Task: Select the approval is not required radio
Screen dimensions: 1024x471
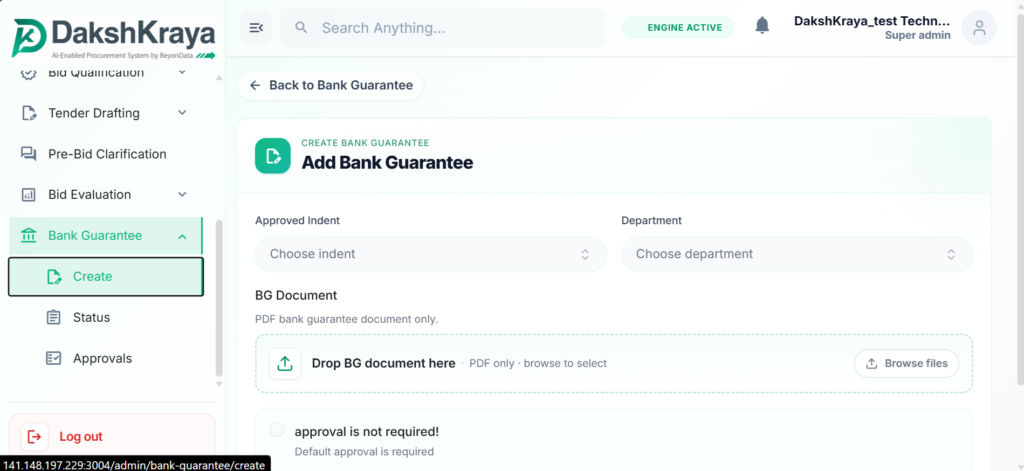Action: point(277,430)
